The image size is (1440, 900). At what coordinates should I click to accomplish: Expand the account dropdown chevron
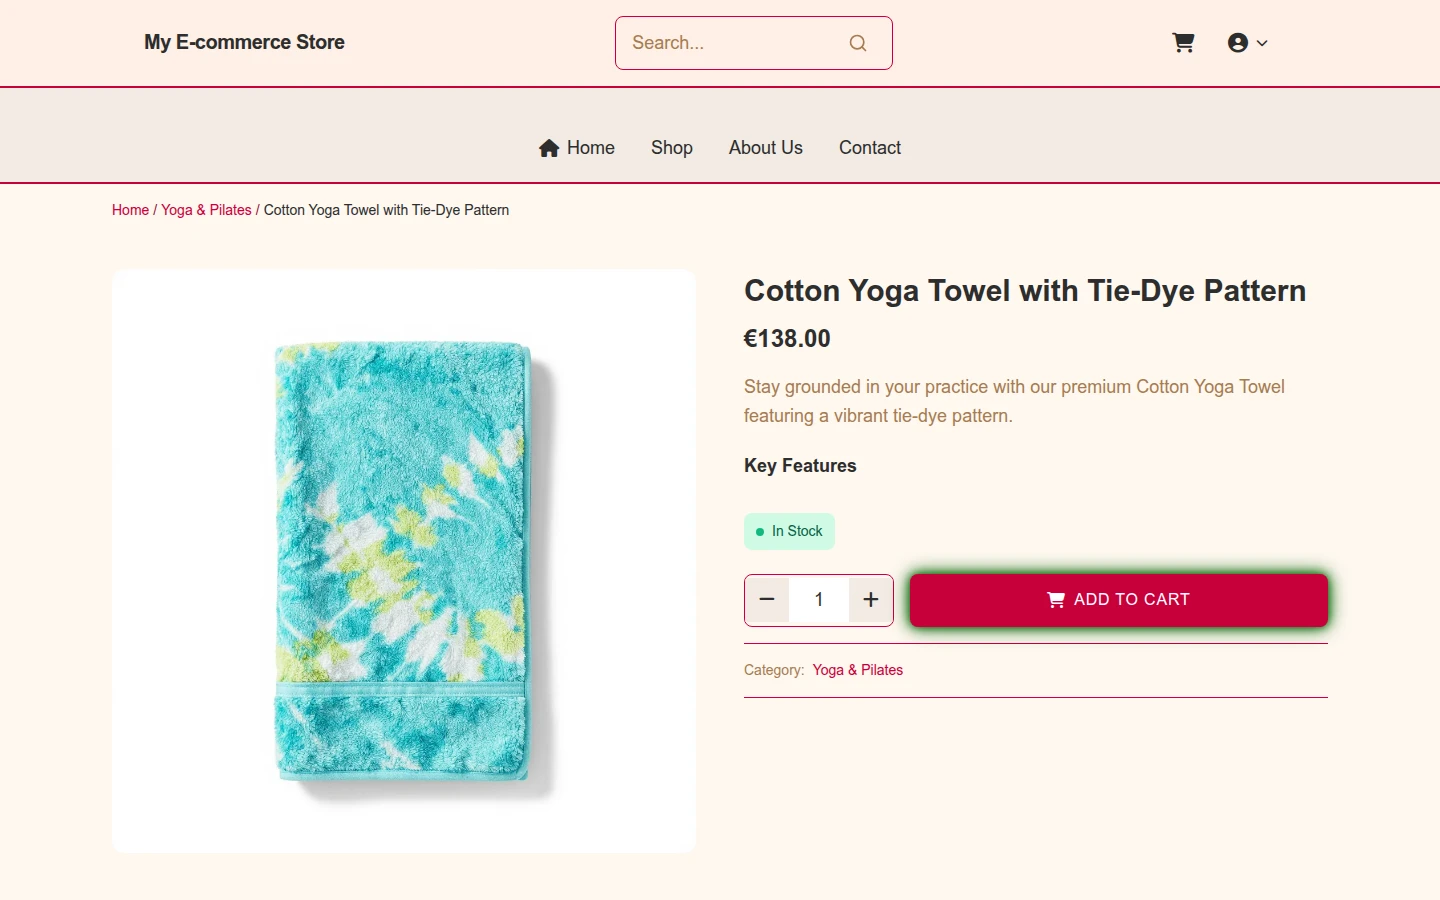coord(1262,43)
